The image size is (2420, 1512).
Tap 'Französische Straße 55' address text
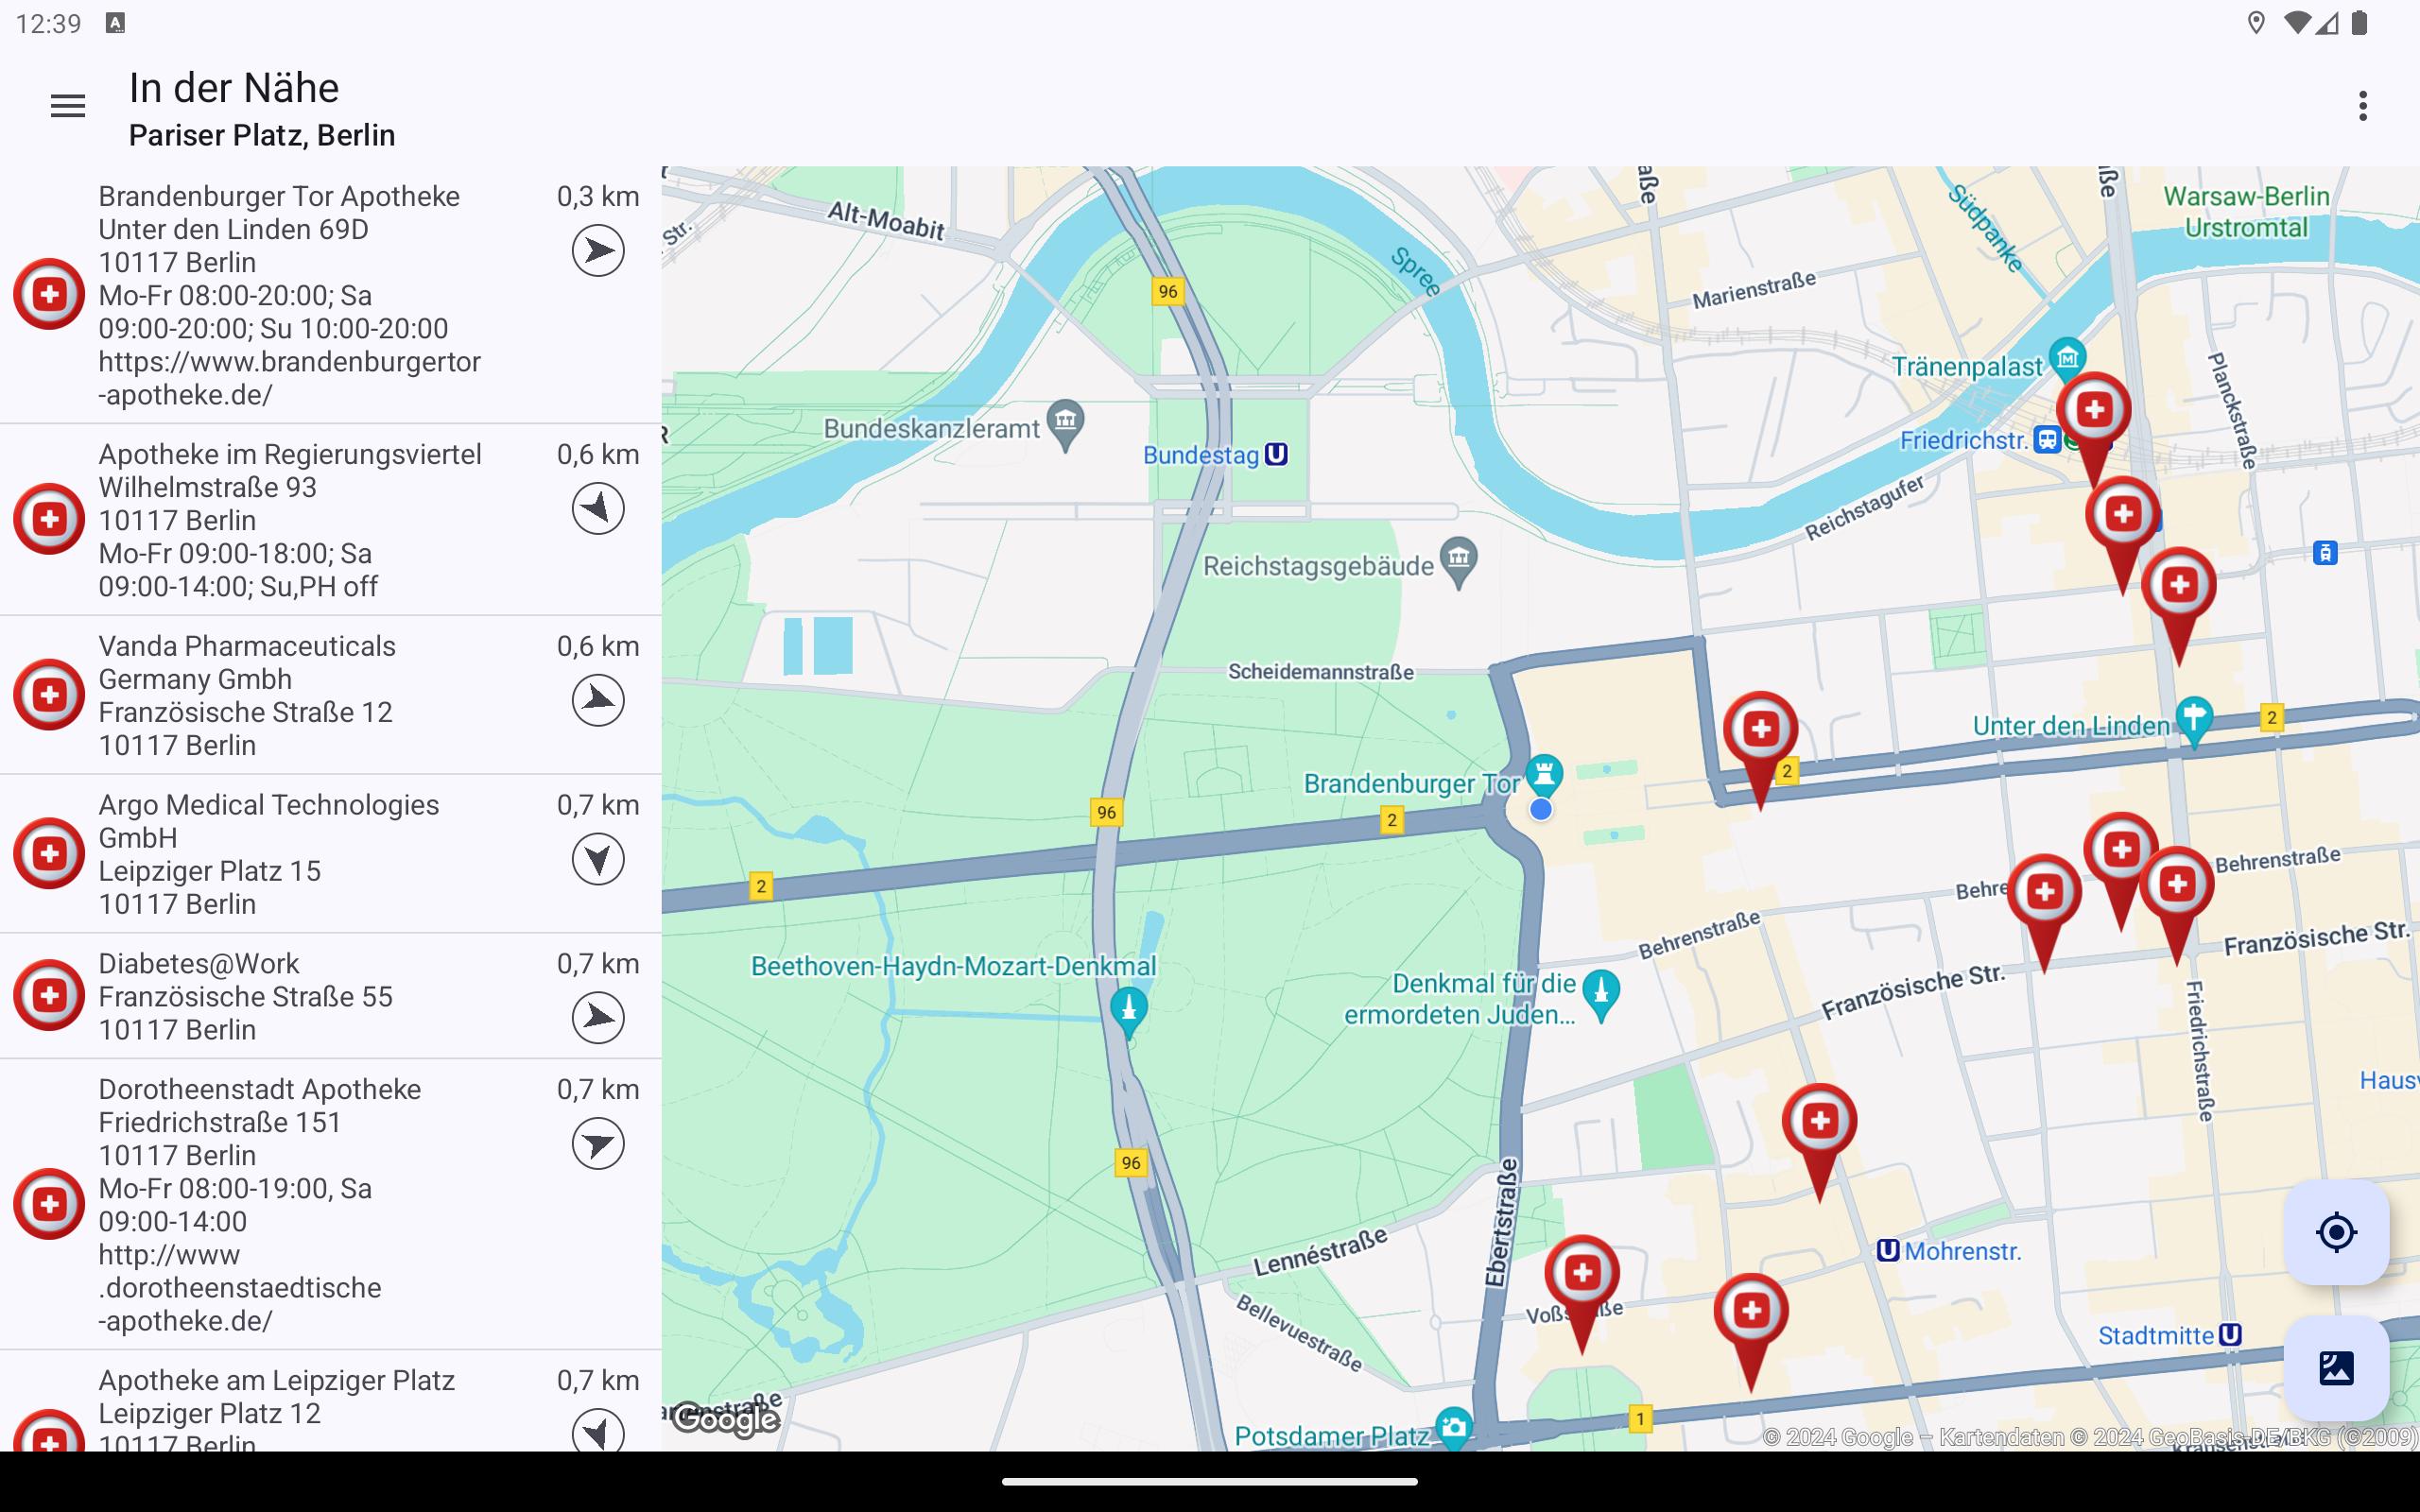[245, 996]
